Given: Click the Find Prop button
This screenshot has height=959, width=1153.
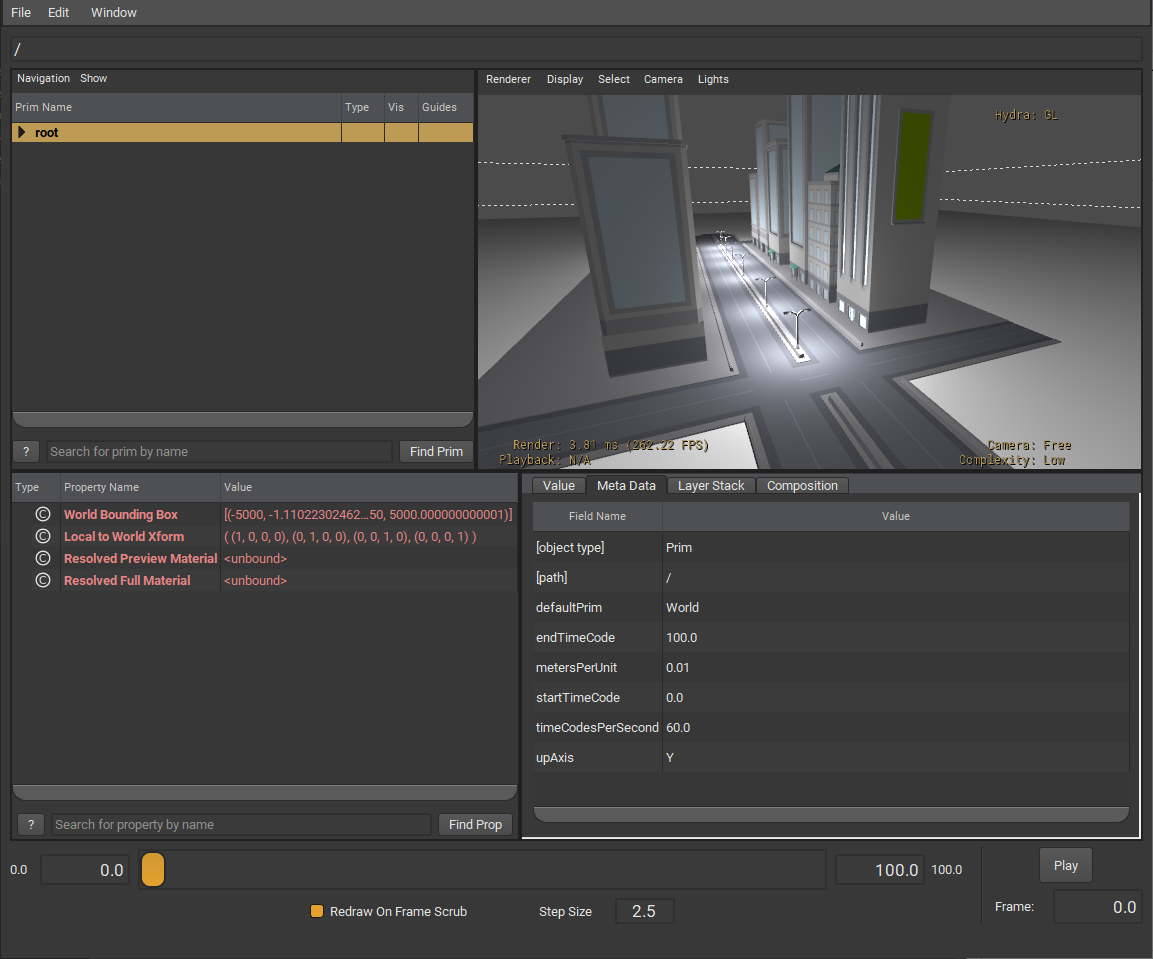Looking at the screenshot, I should [475, 824].
